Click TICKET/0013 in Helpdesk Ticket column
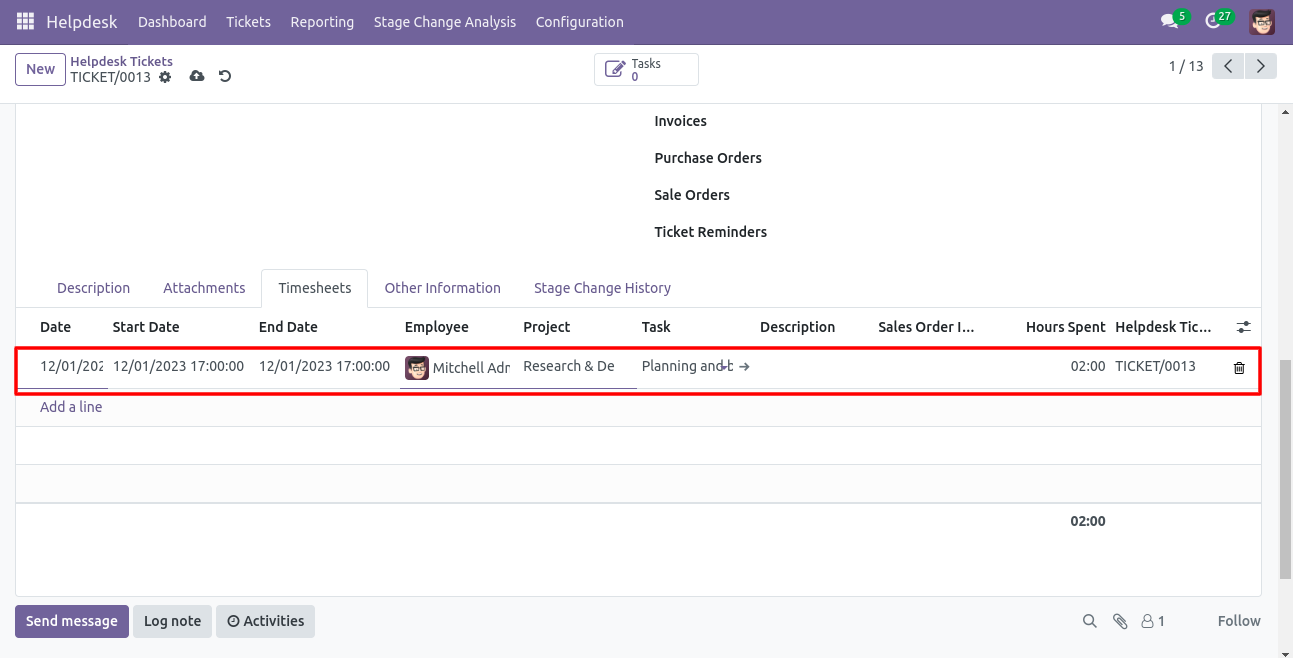 [x=1155, y=366]
